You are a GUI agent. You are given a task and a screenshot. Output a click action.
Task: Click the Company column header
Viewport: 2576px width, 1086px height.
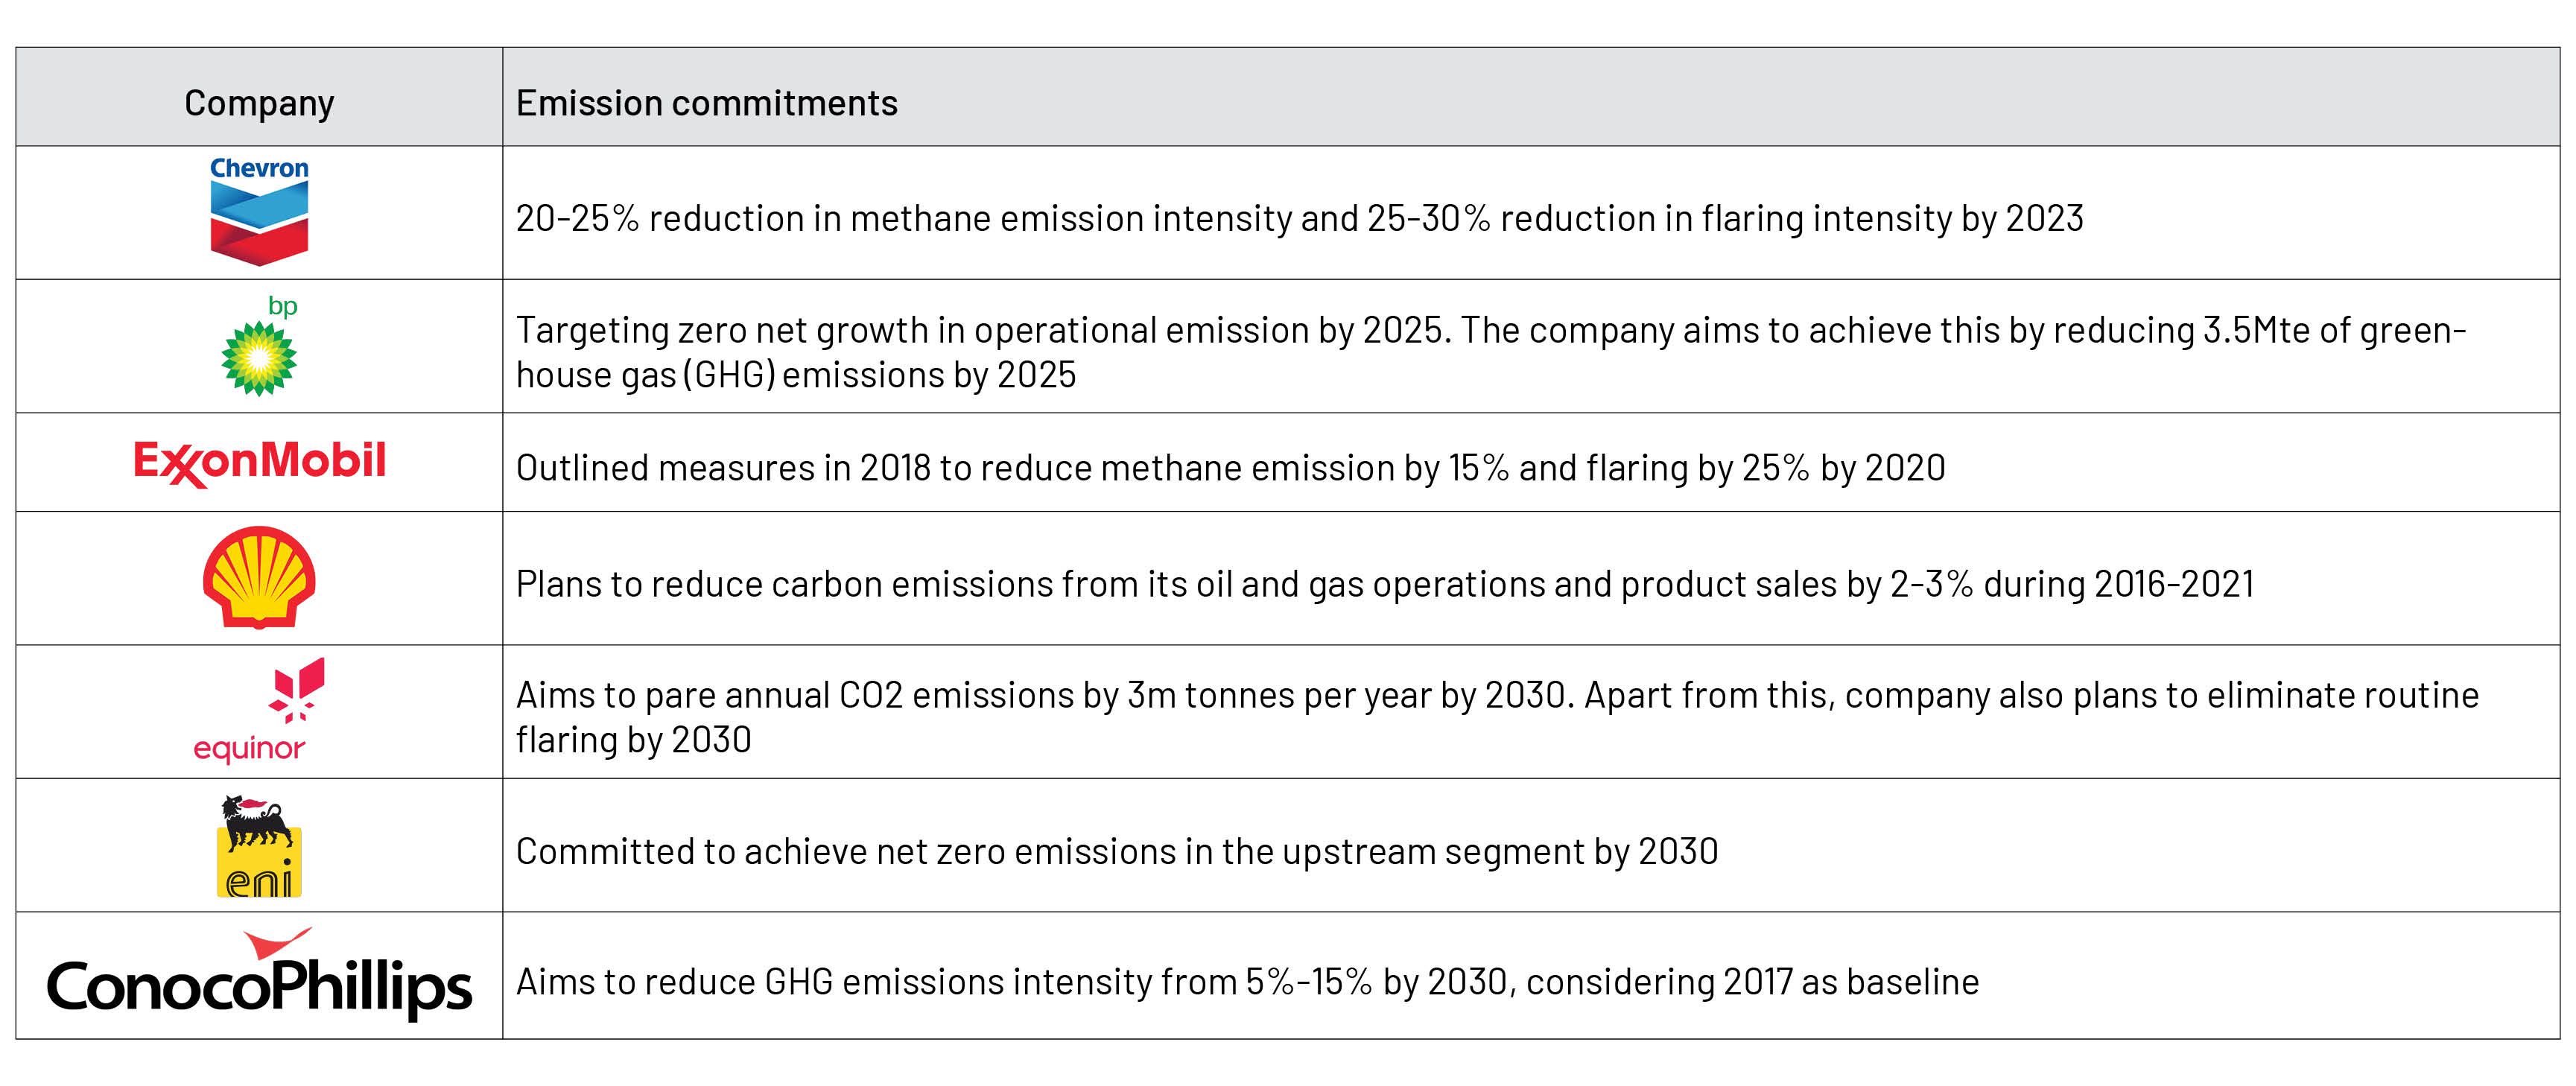coord(259,103)
